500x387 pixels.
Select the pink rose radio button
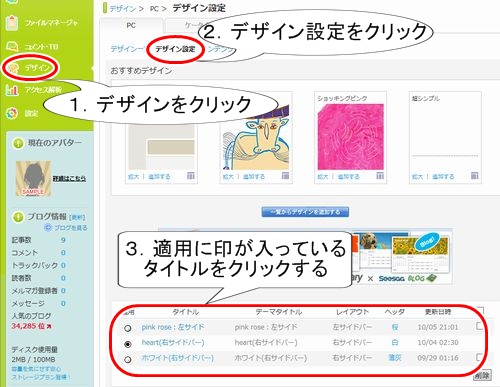(128, 328)
